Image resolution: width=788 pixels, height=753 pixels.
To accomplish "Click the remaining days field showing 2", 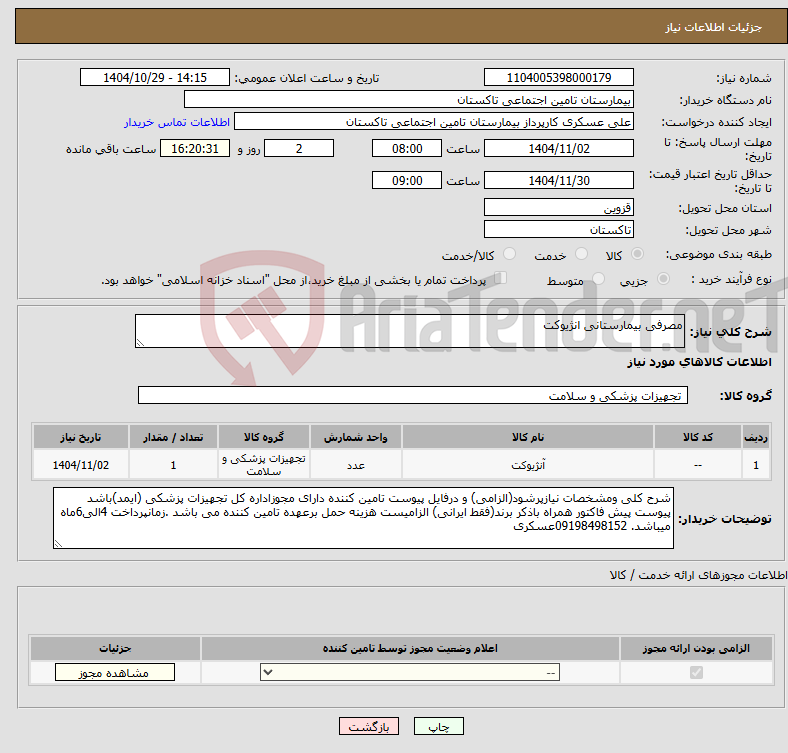I will point(299,148).
